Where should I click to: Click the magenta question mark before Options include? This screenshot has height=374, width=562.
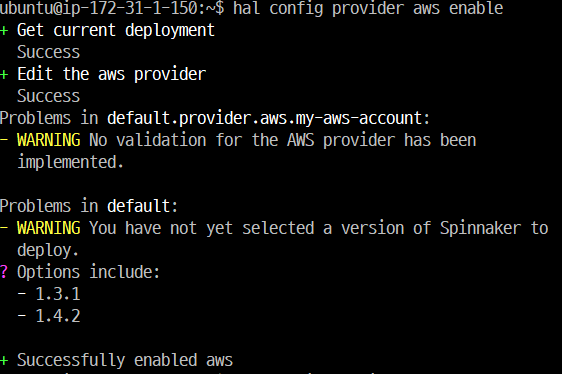click(4, 272)
